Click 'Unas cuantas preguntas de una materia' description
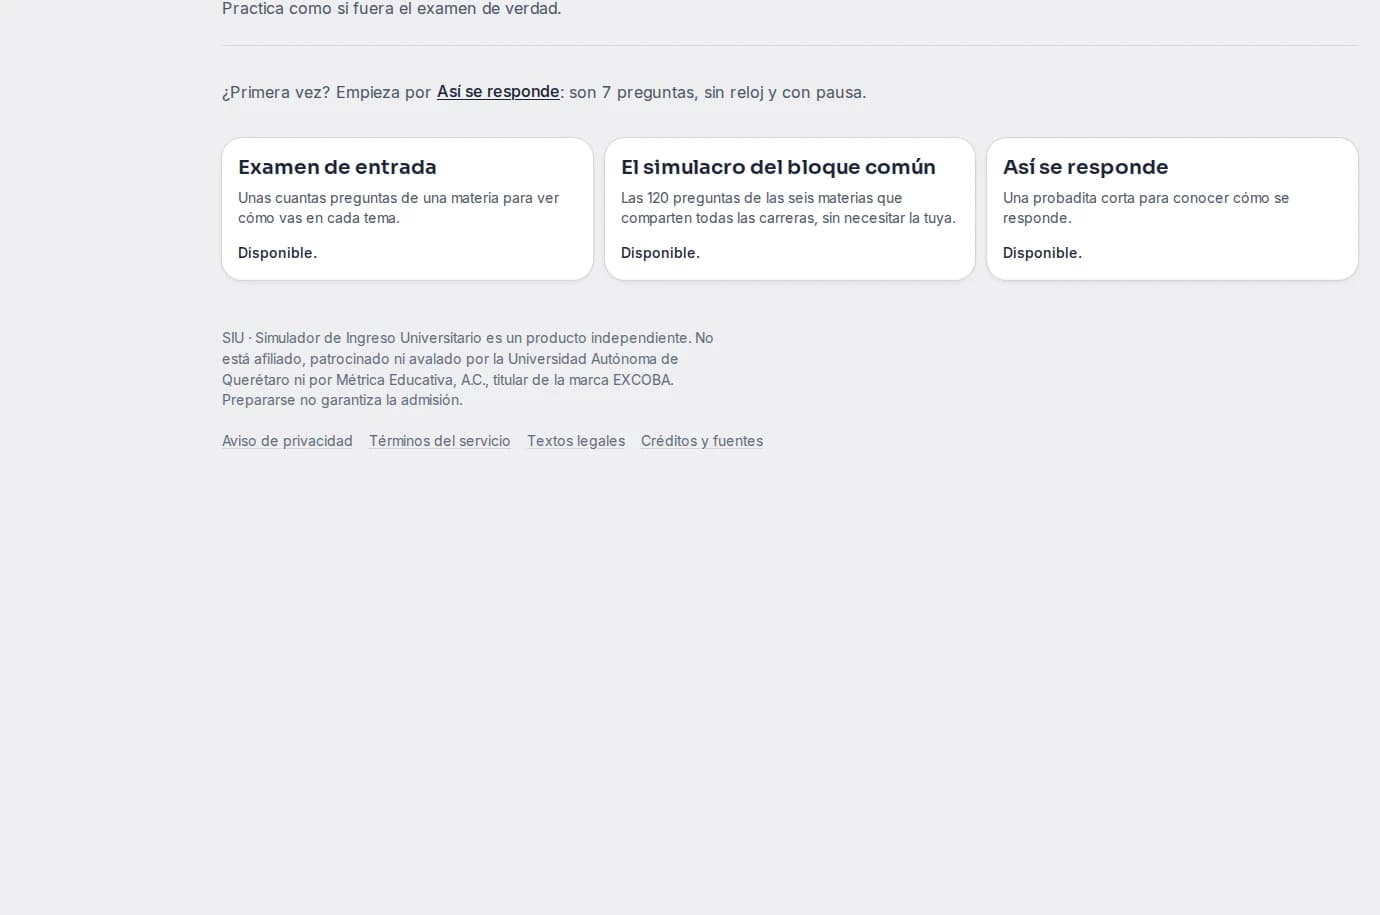 coord(399,208)
